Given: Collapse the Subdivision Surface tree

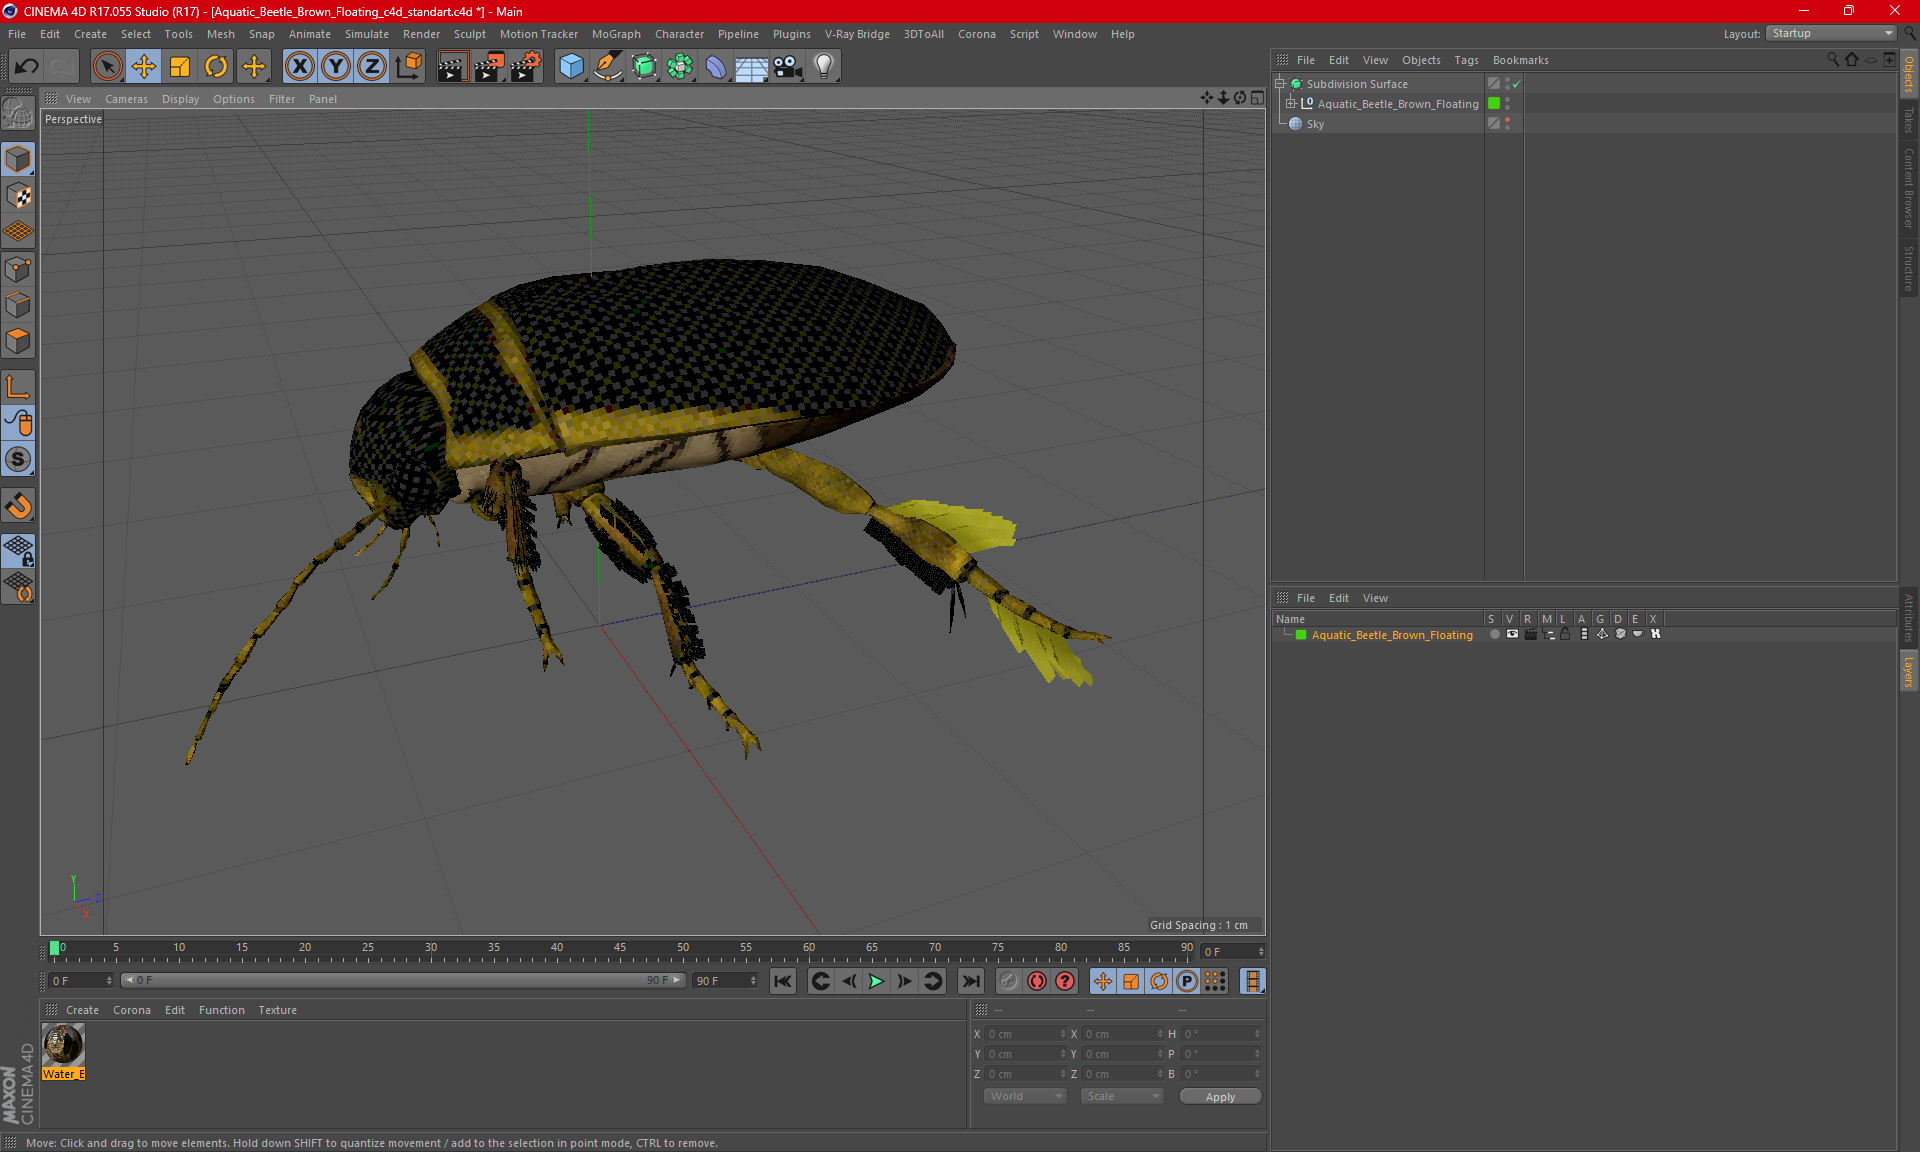Looking at the screenshot, I should point(1280,84).
